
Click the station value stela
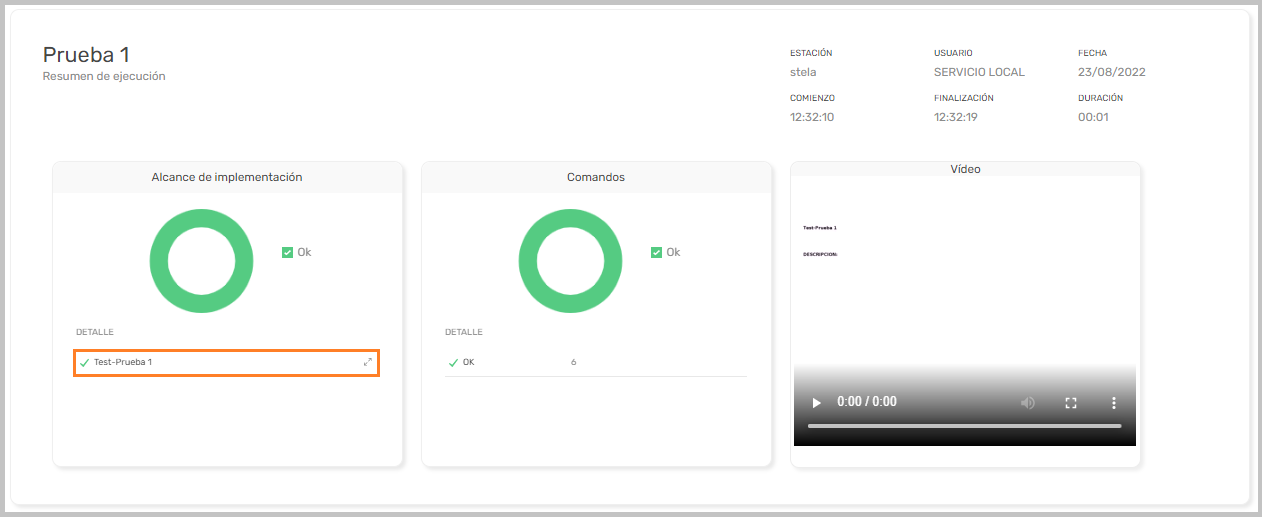point(803,72)
